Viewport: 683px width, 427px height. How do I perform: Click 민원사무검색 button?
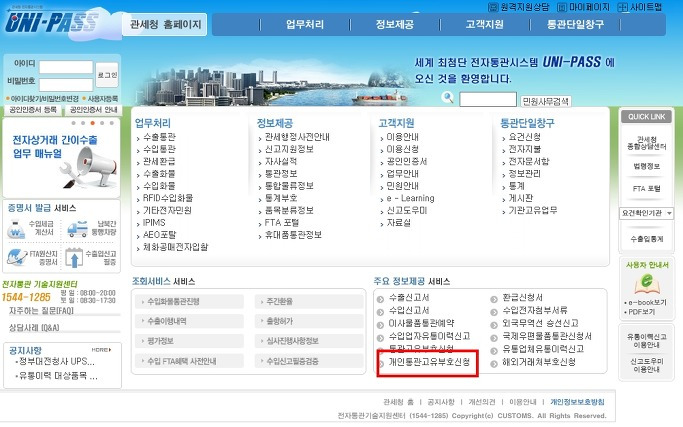click(x=546, y=102)
